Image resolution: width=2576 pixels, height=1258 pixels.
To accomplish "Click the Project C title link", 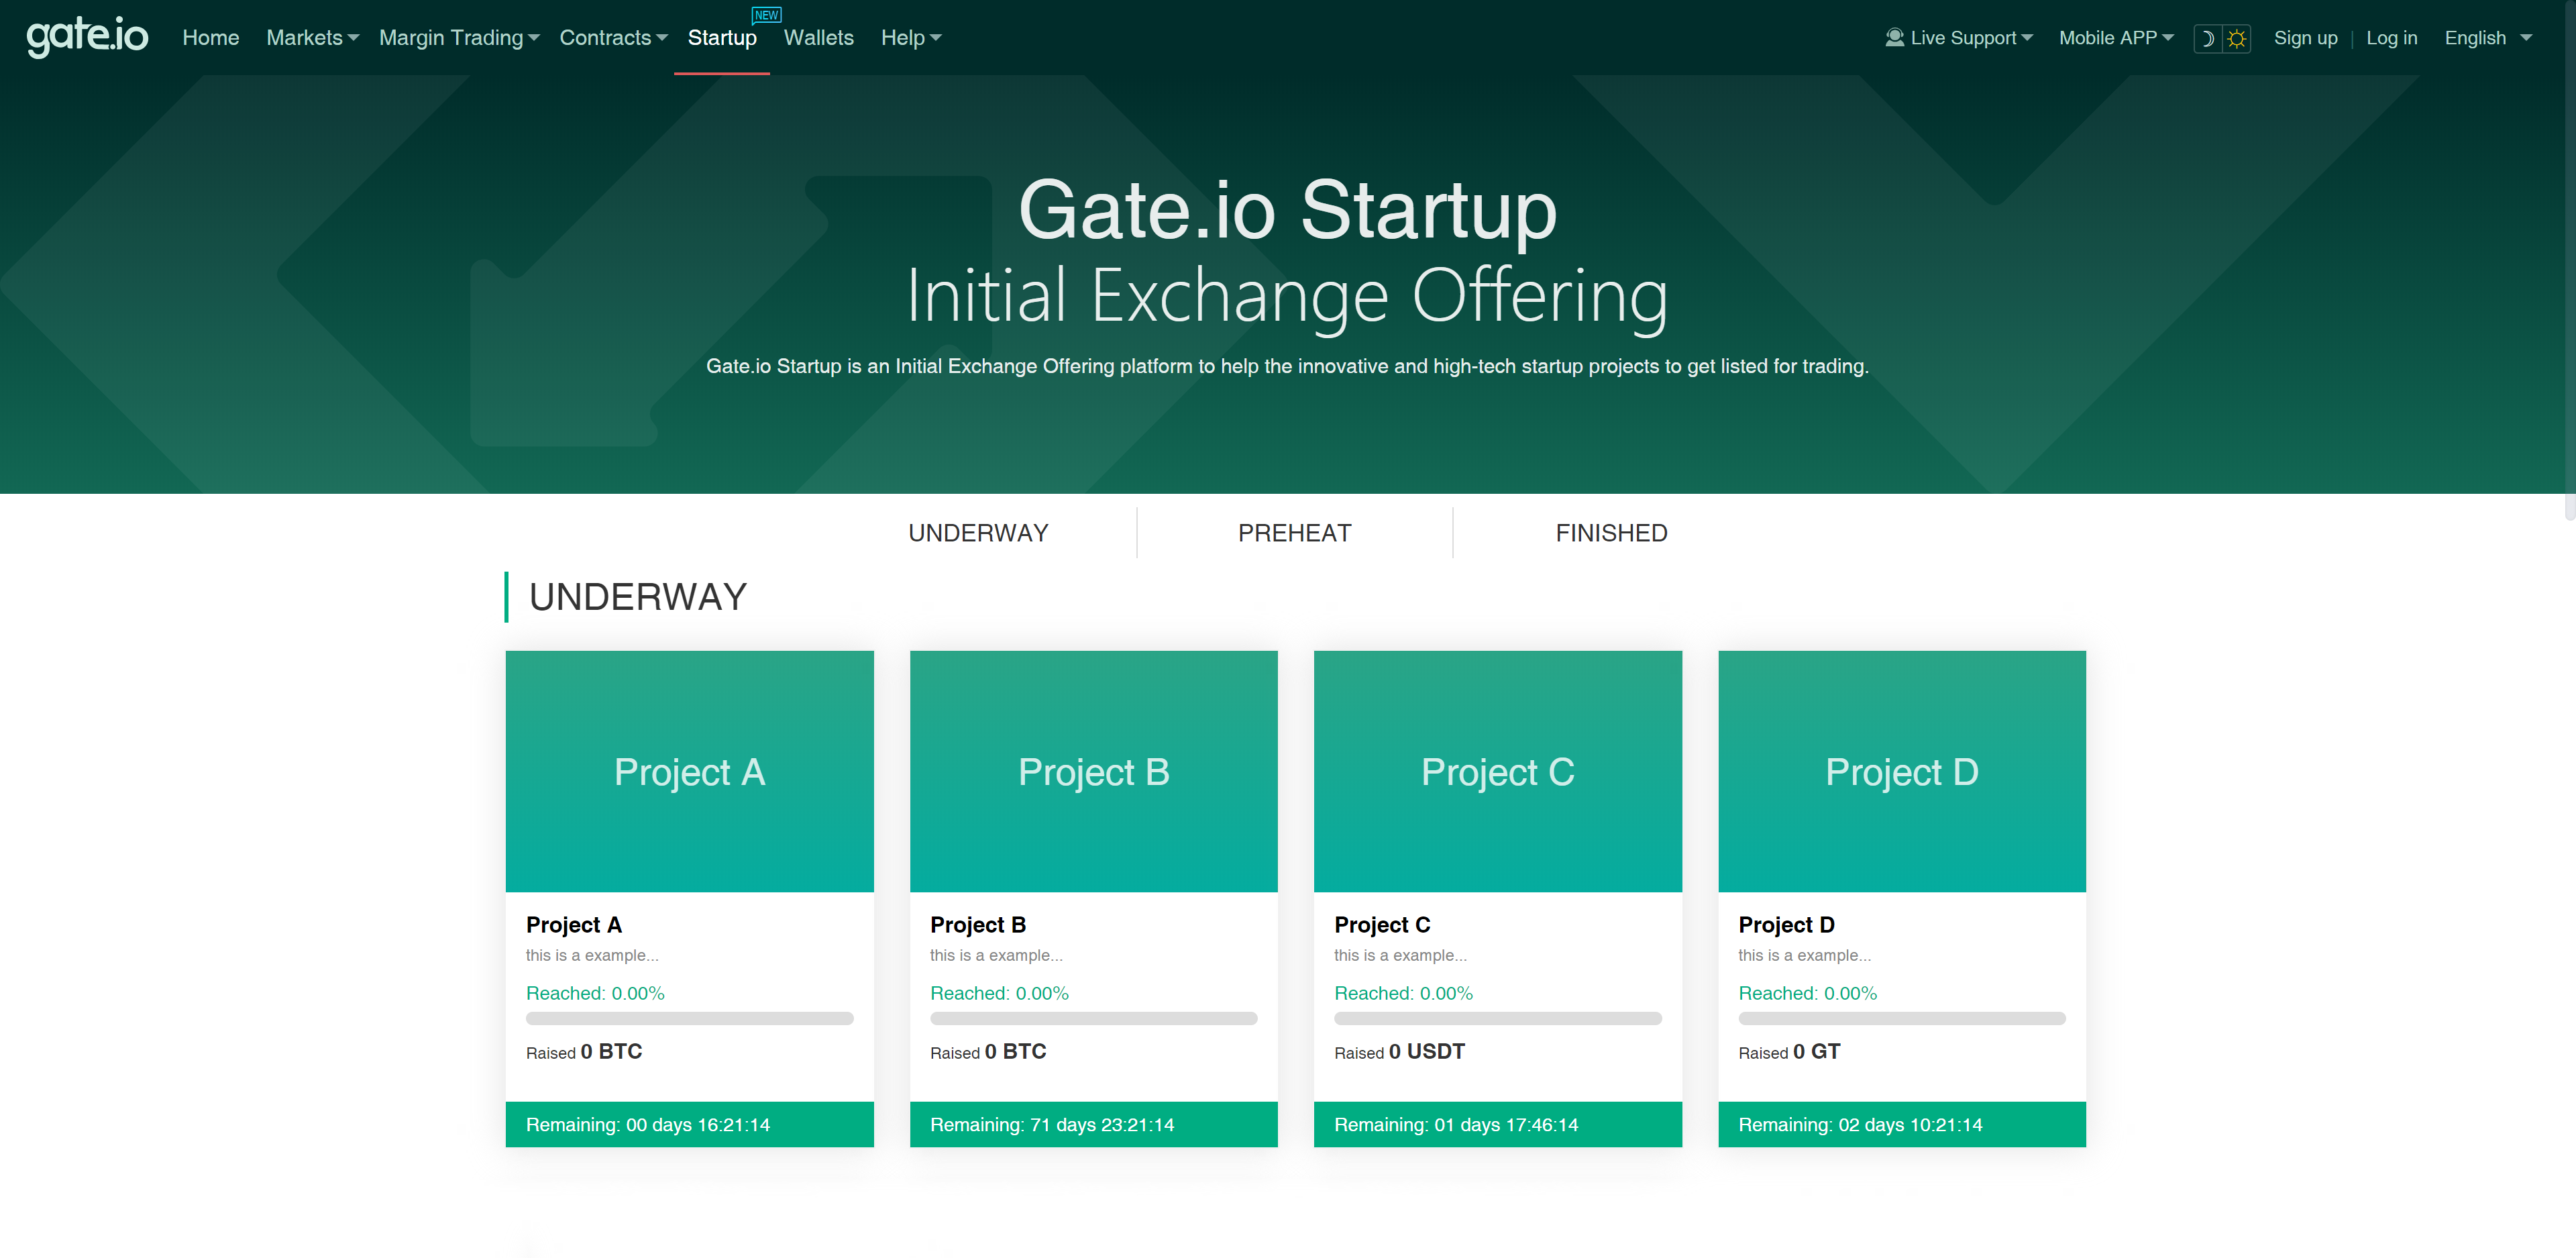I will coord(1382,924).
